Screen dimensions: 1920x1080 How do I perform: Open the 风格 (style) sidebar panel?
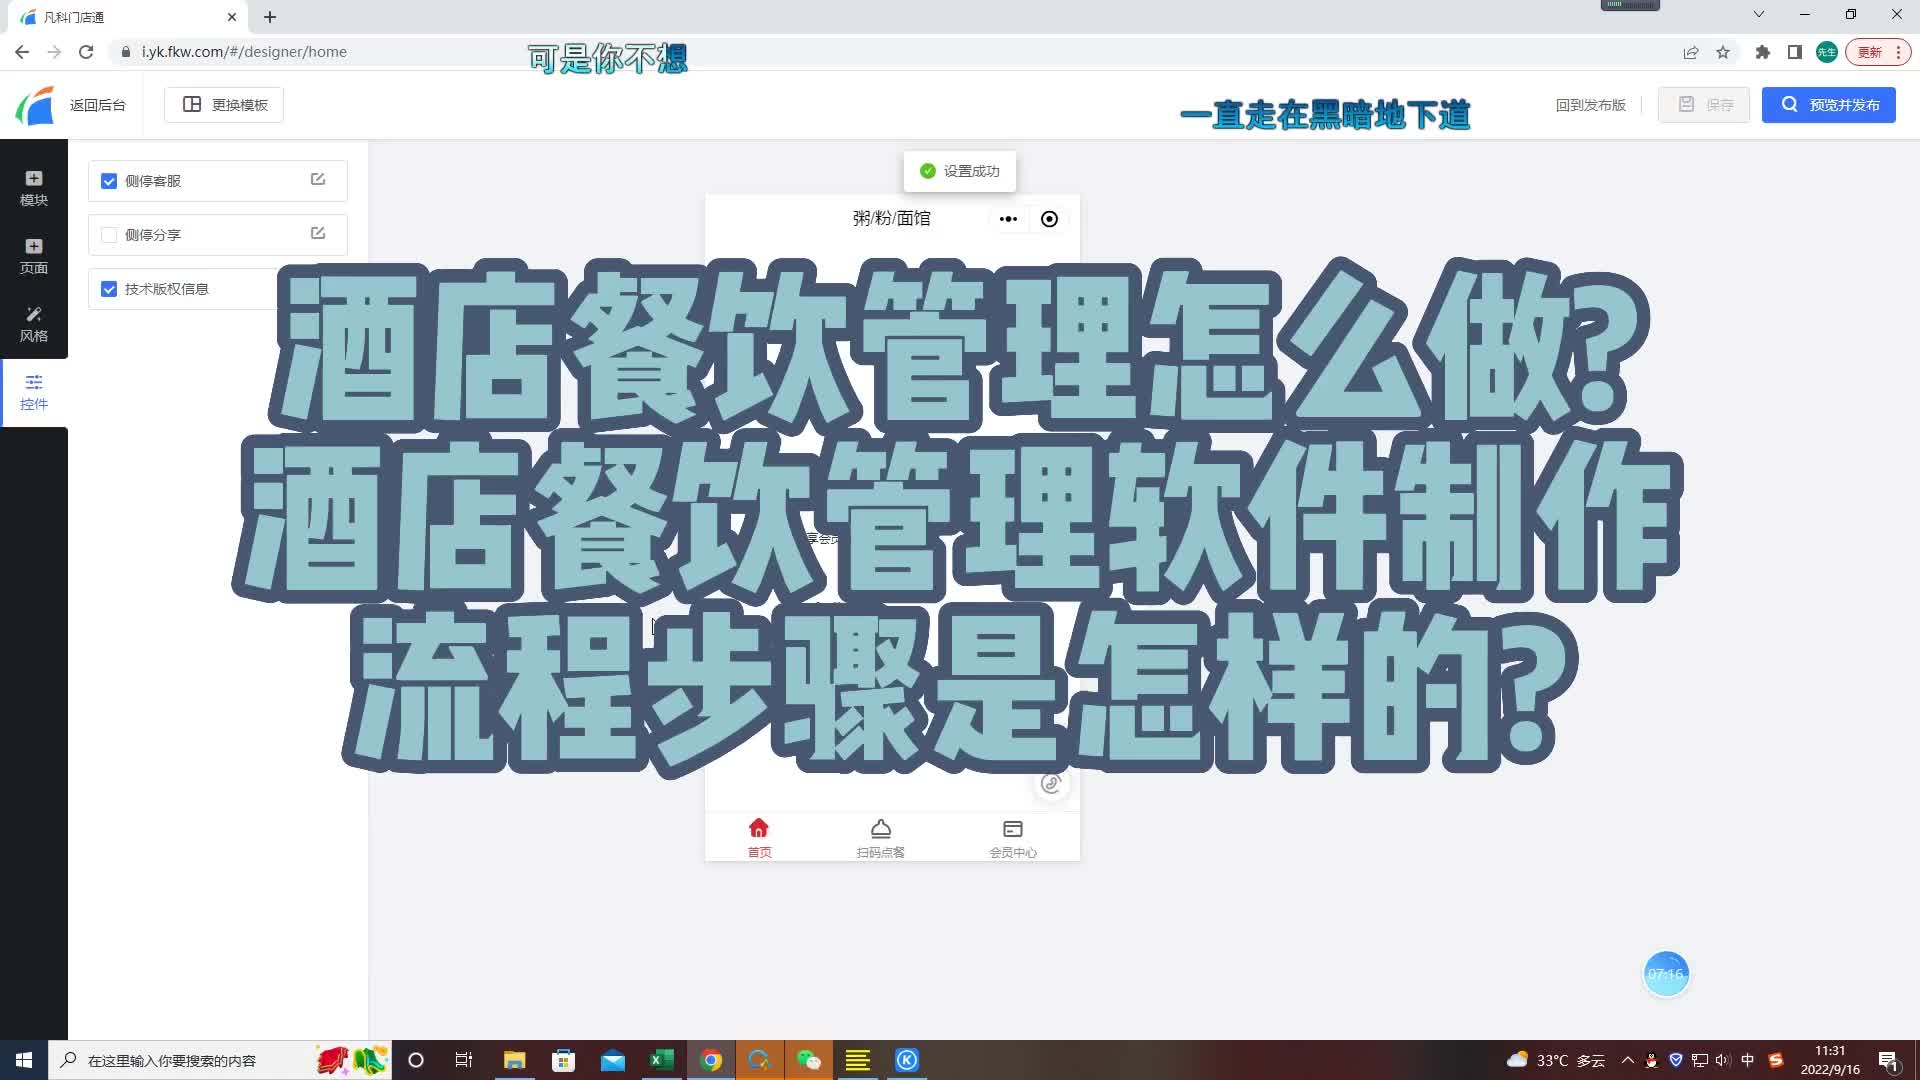pos(33,323)
